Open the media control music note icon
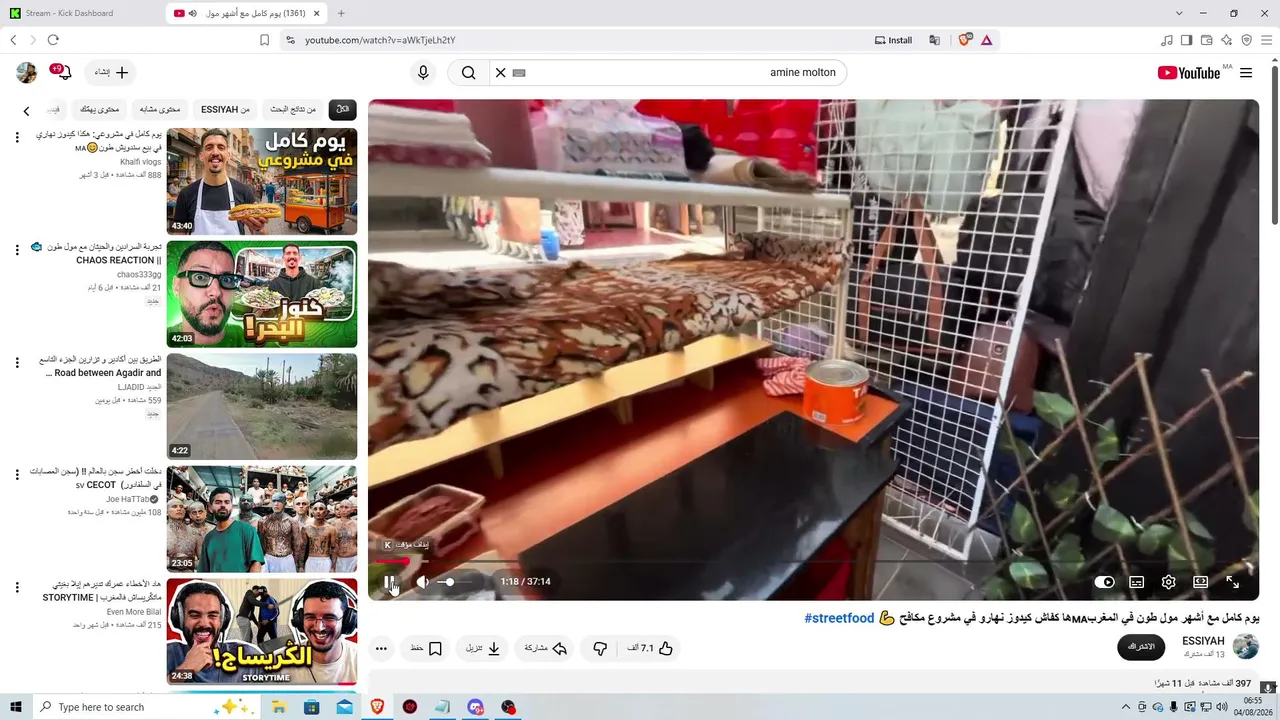The width and height of the screenshot is (1280, 720). click(1167, 40)
